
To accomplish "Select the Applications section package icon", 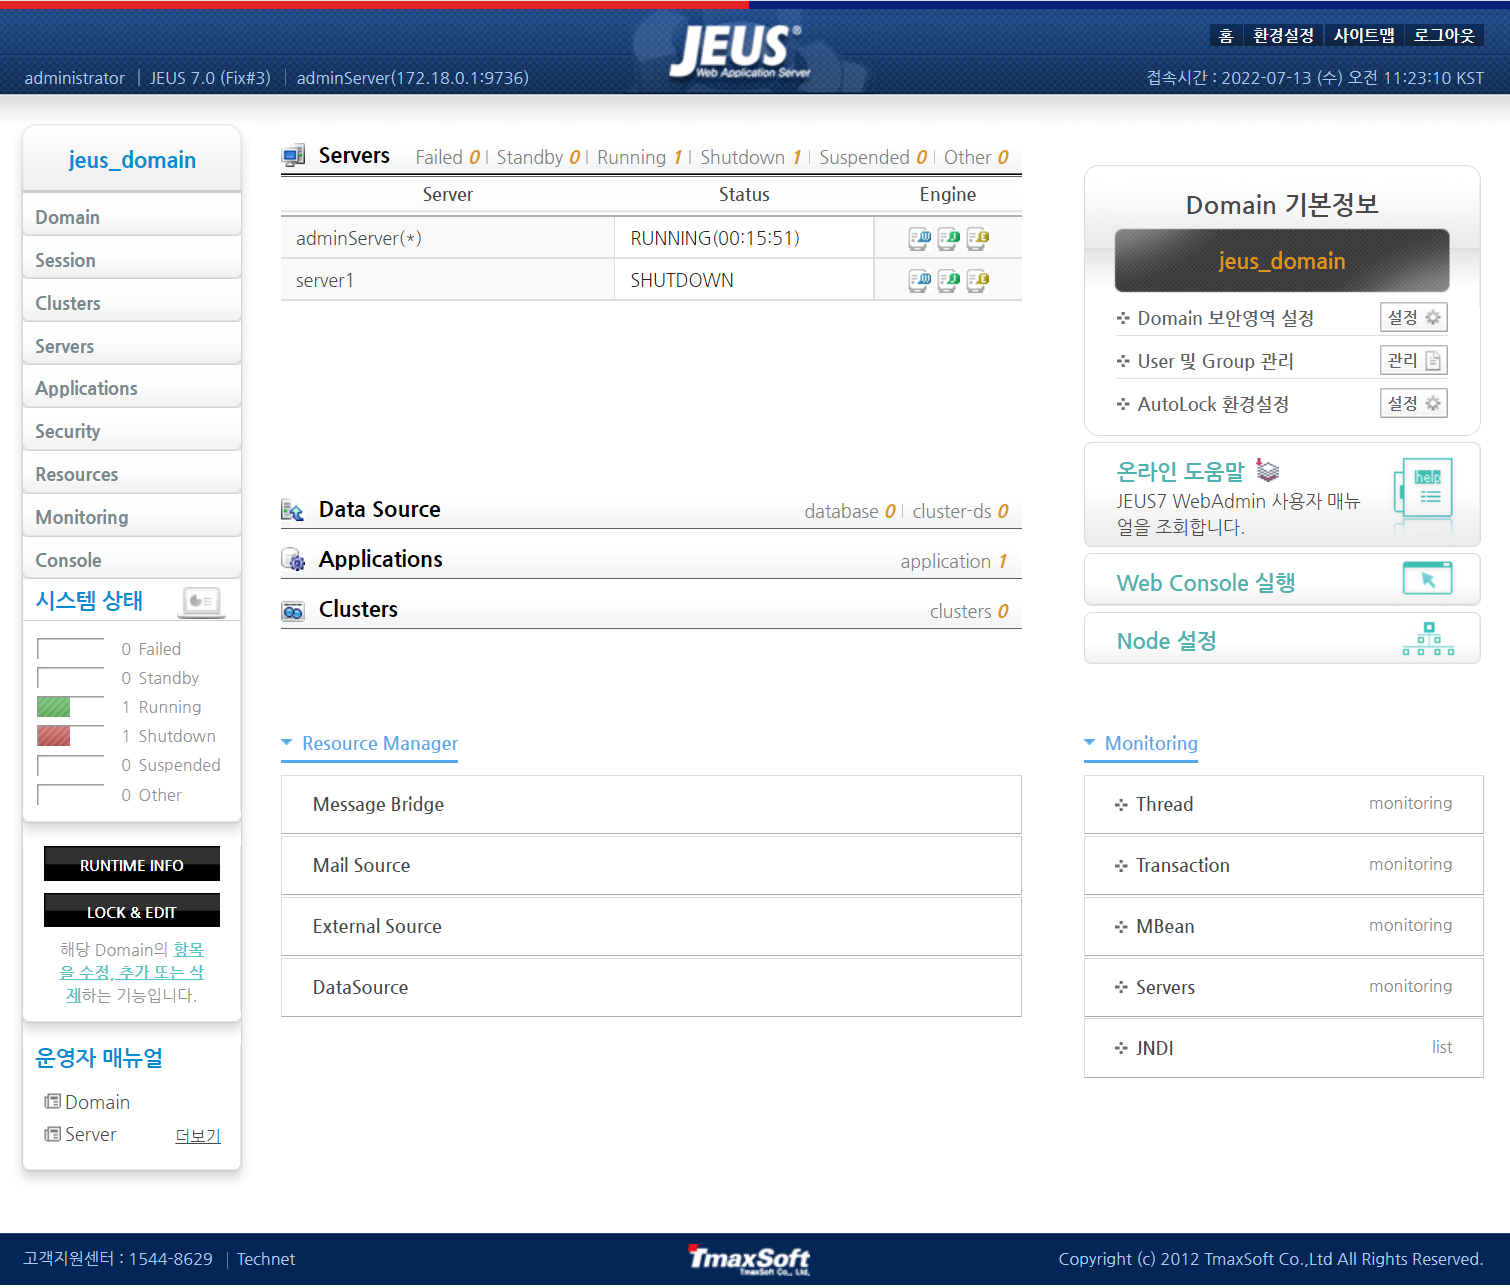I will 293,559.
